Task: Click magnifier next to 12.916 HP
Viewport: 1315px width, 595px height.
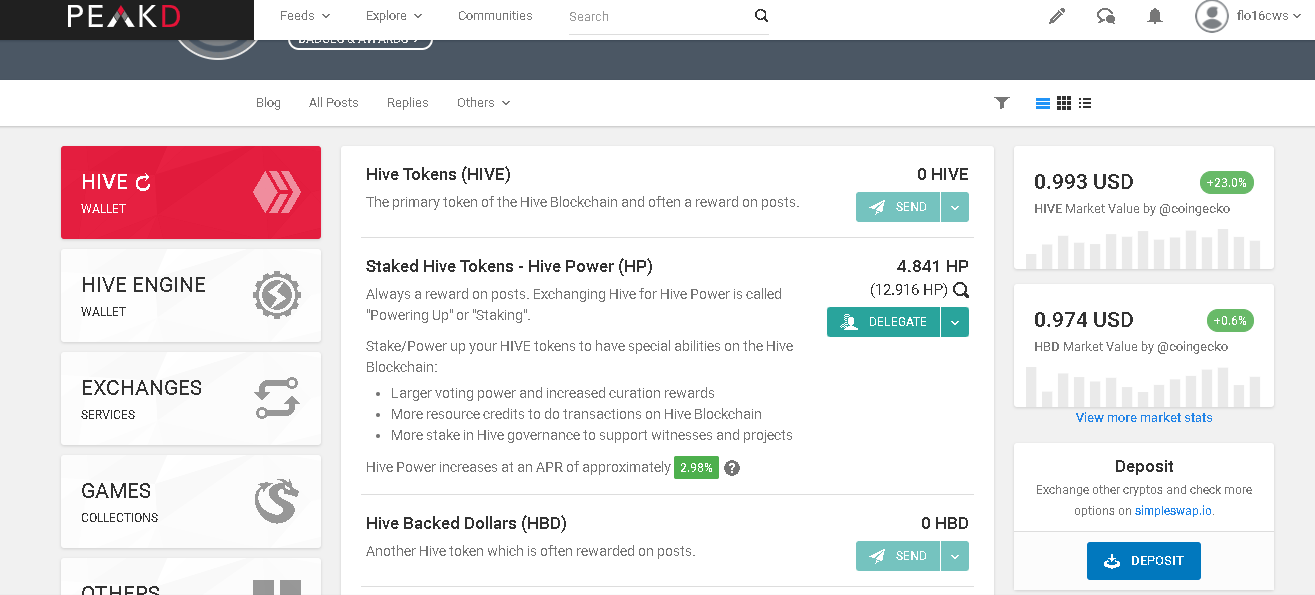Action: 961,291
